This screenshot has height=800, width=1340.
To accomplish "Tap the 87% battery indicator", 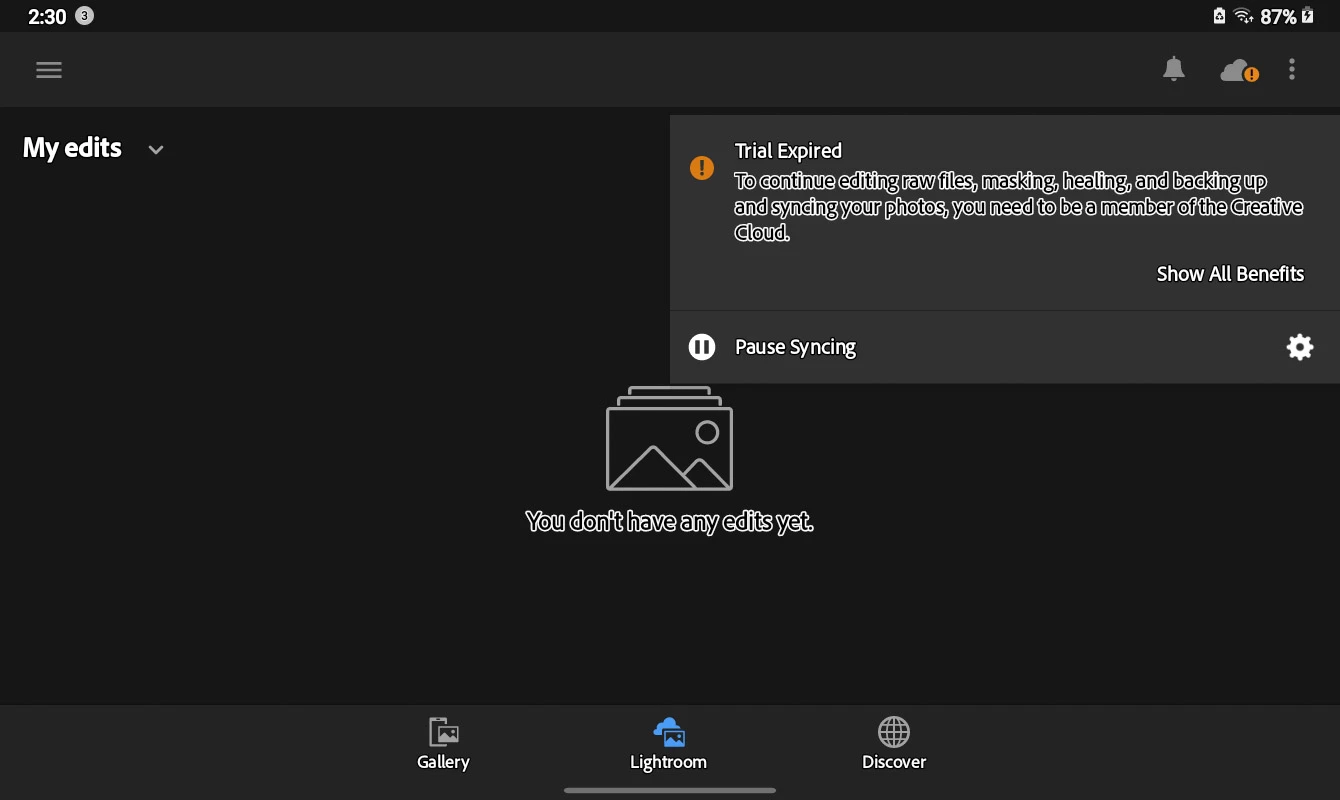I will click(1287, 16).
